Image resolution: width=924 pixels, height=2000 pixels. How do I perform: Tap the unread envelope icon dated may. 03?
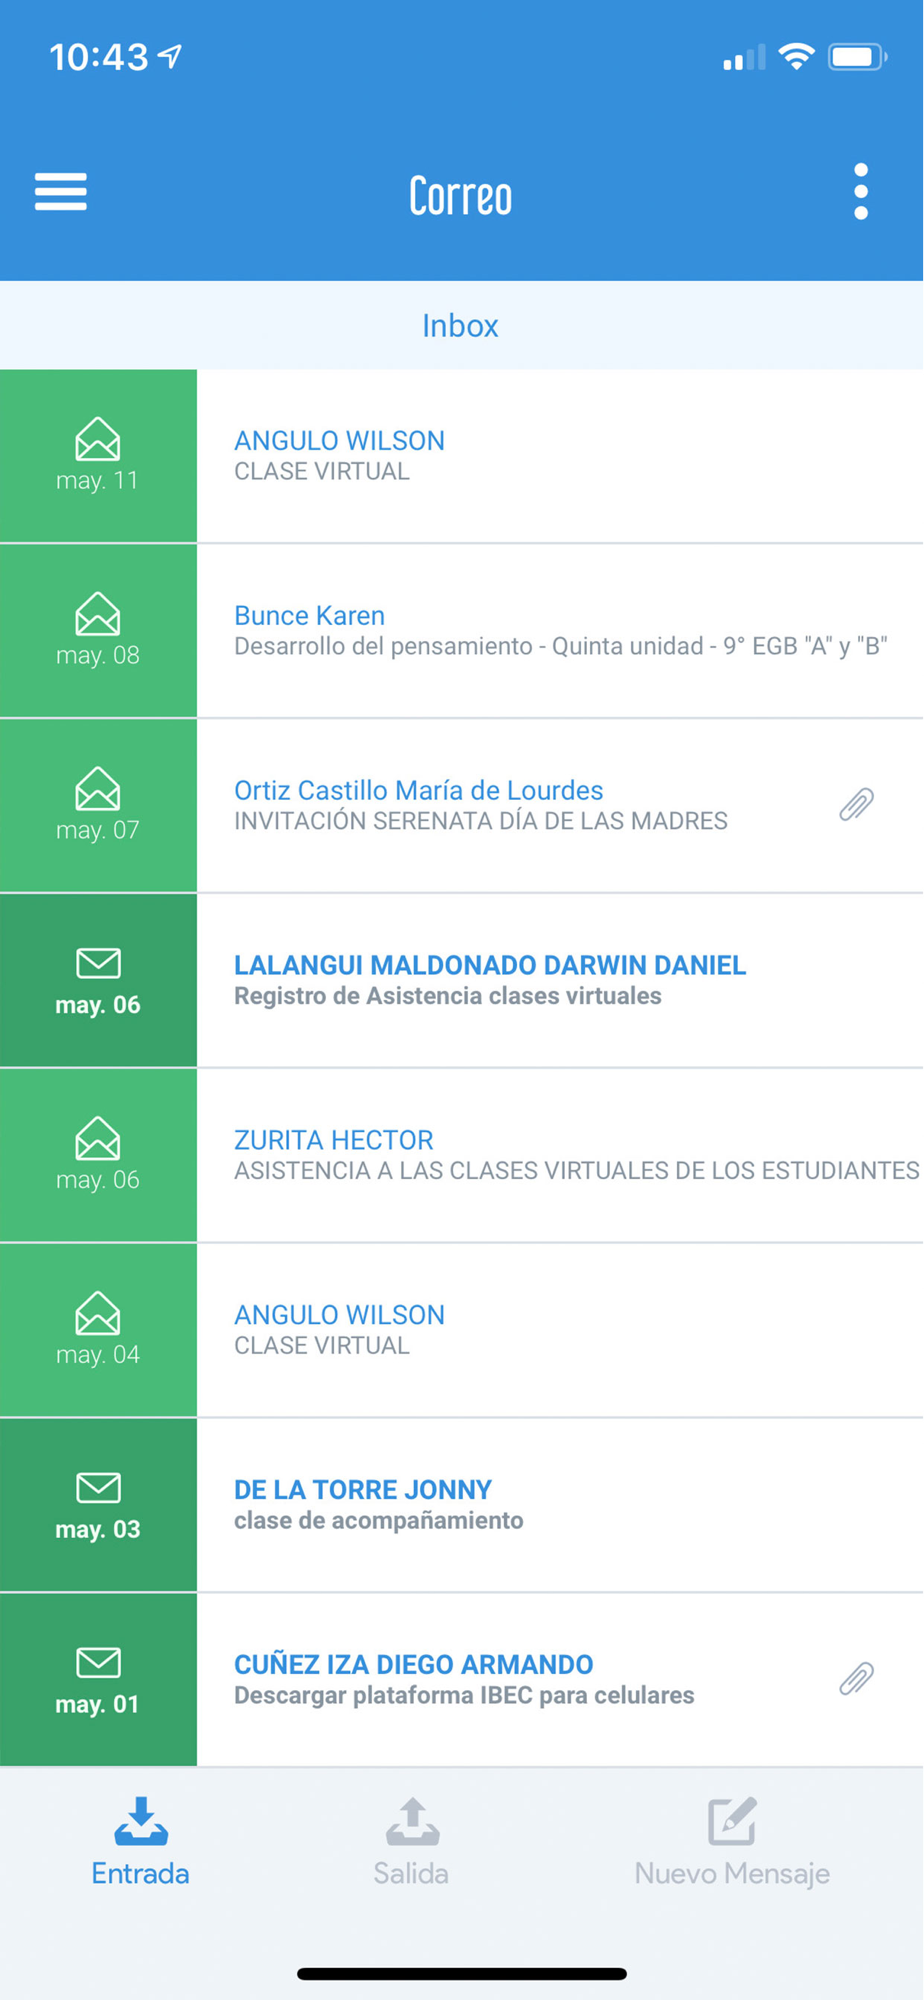point(98,1488)
